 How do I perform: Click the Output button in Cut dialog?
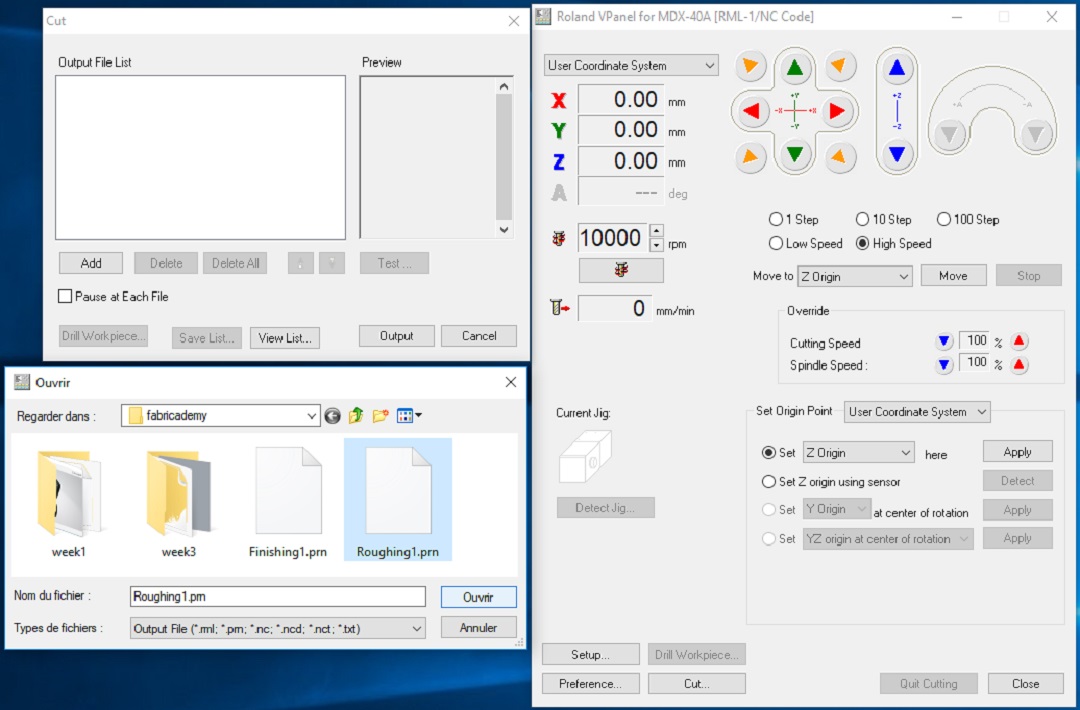397,336
